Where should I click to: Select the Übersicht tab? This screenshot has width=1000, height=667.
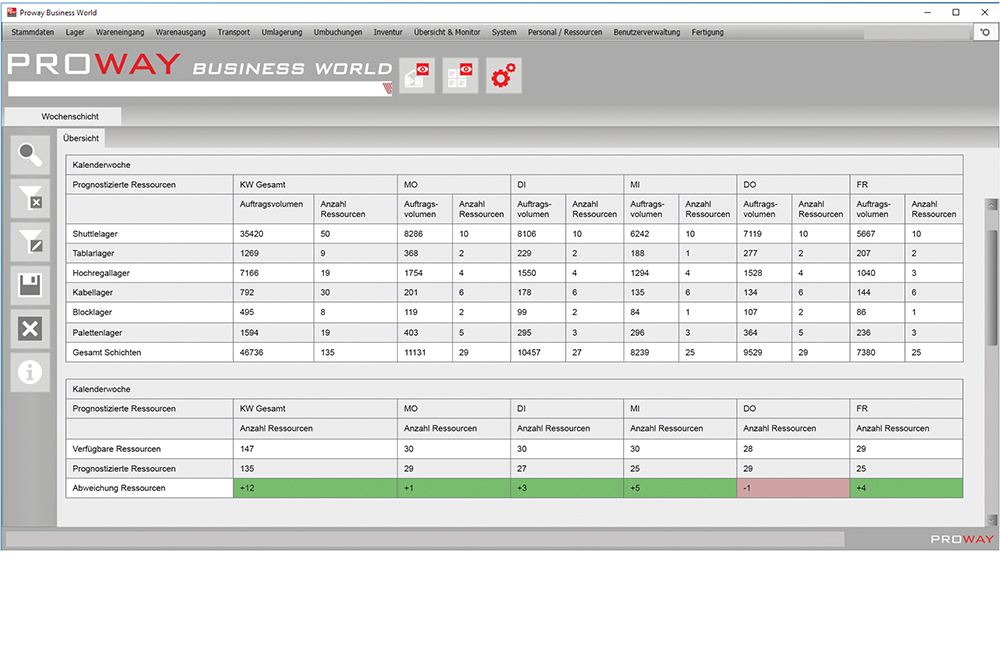(x=81, y=138)
